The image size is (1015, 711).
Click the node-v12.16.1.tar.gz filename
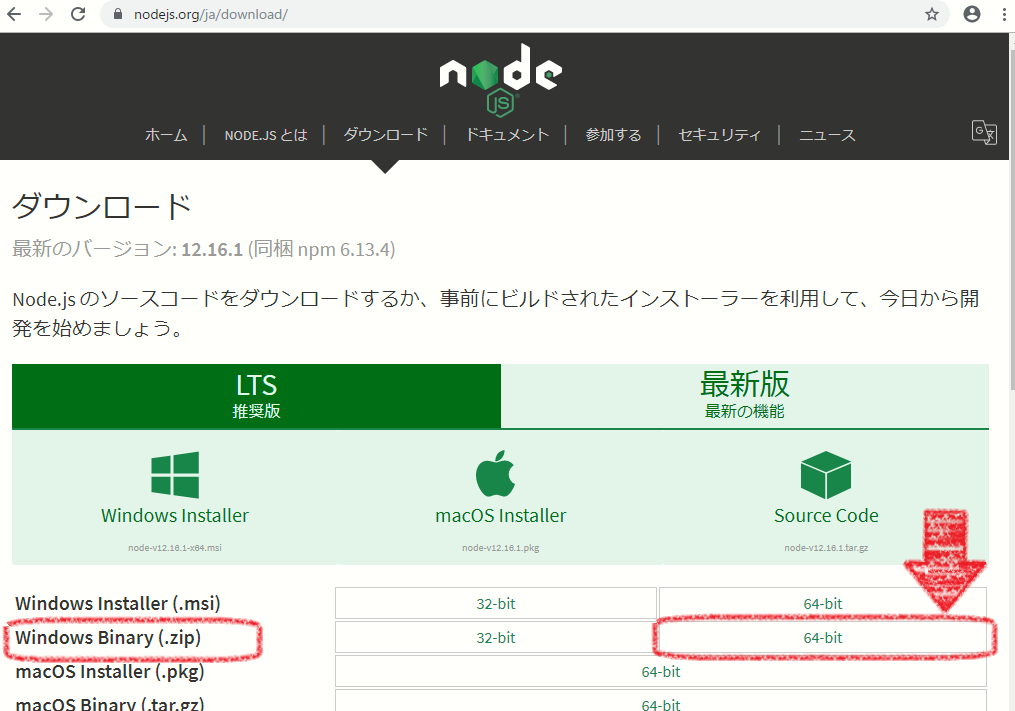(x=826, y=548)
